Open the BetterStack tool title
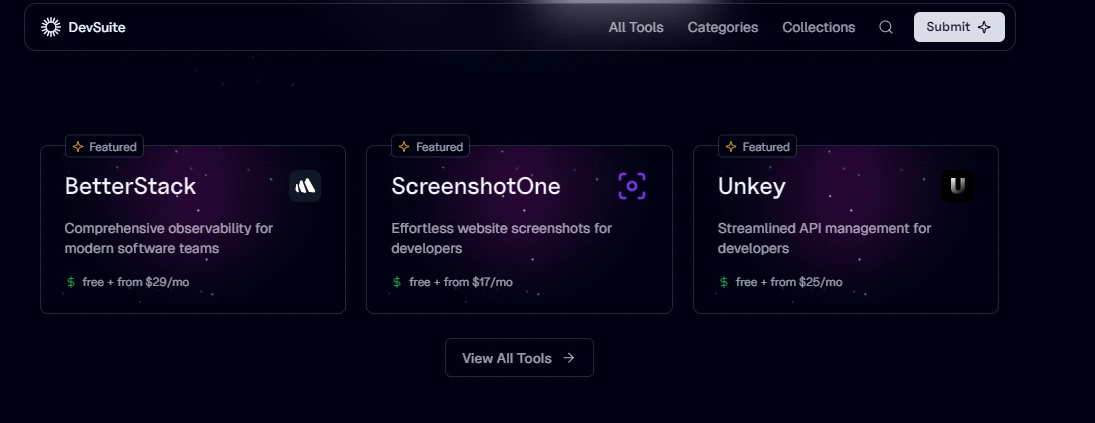1095x423 pixels. coord(131,186)
